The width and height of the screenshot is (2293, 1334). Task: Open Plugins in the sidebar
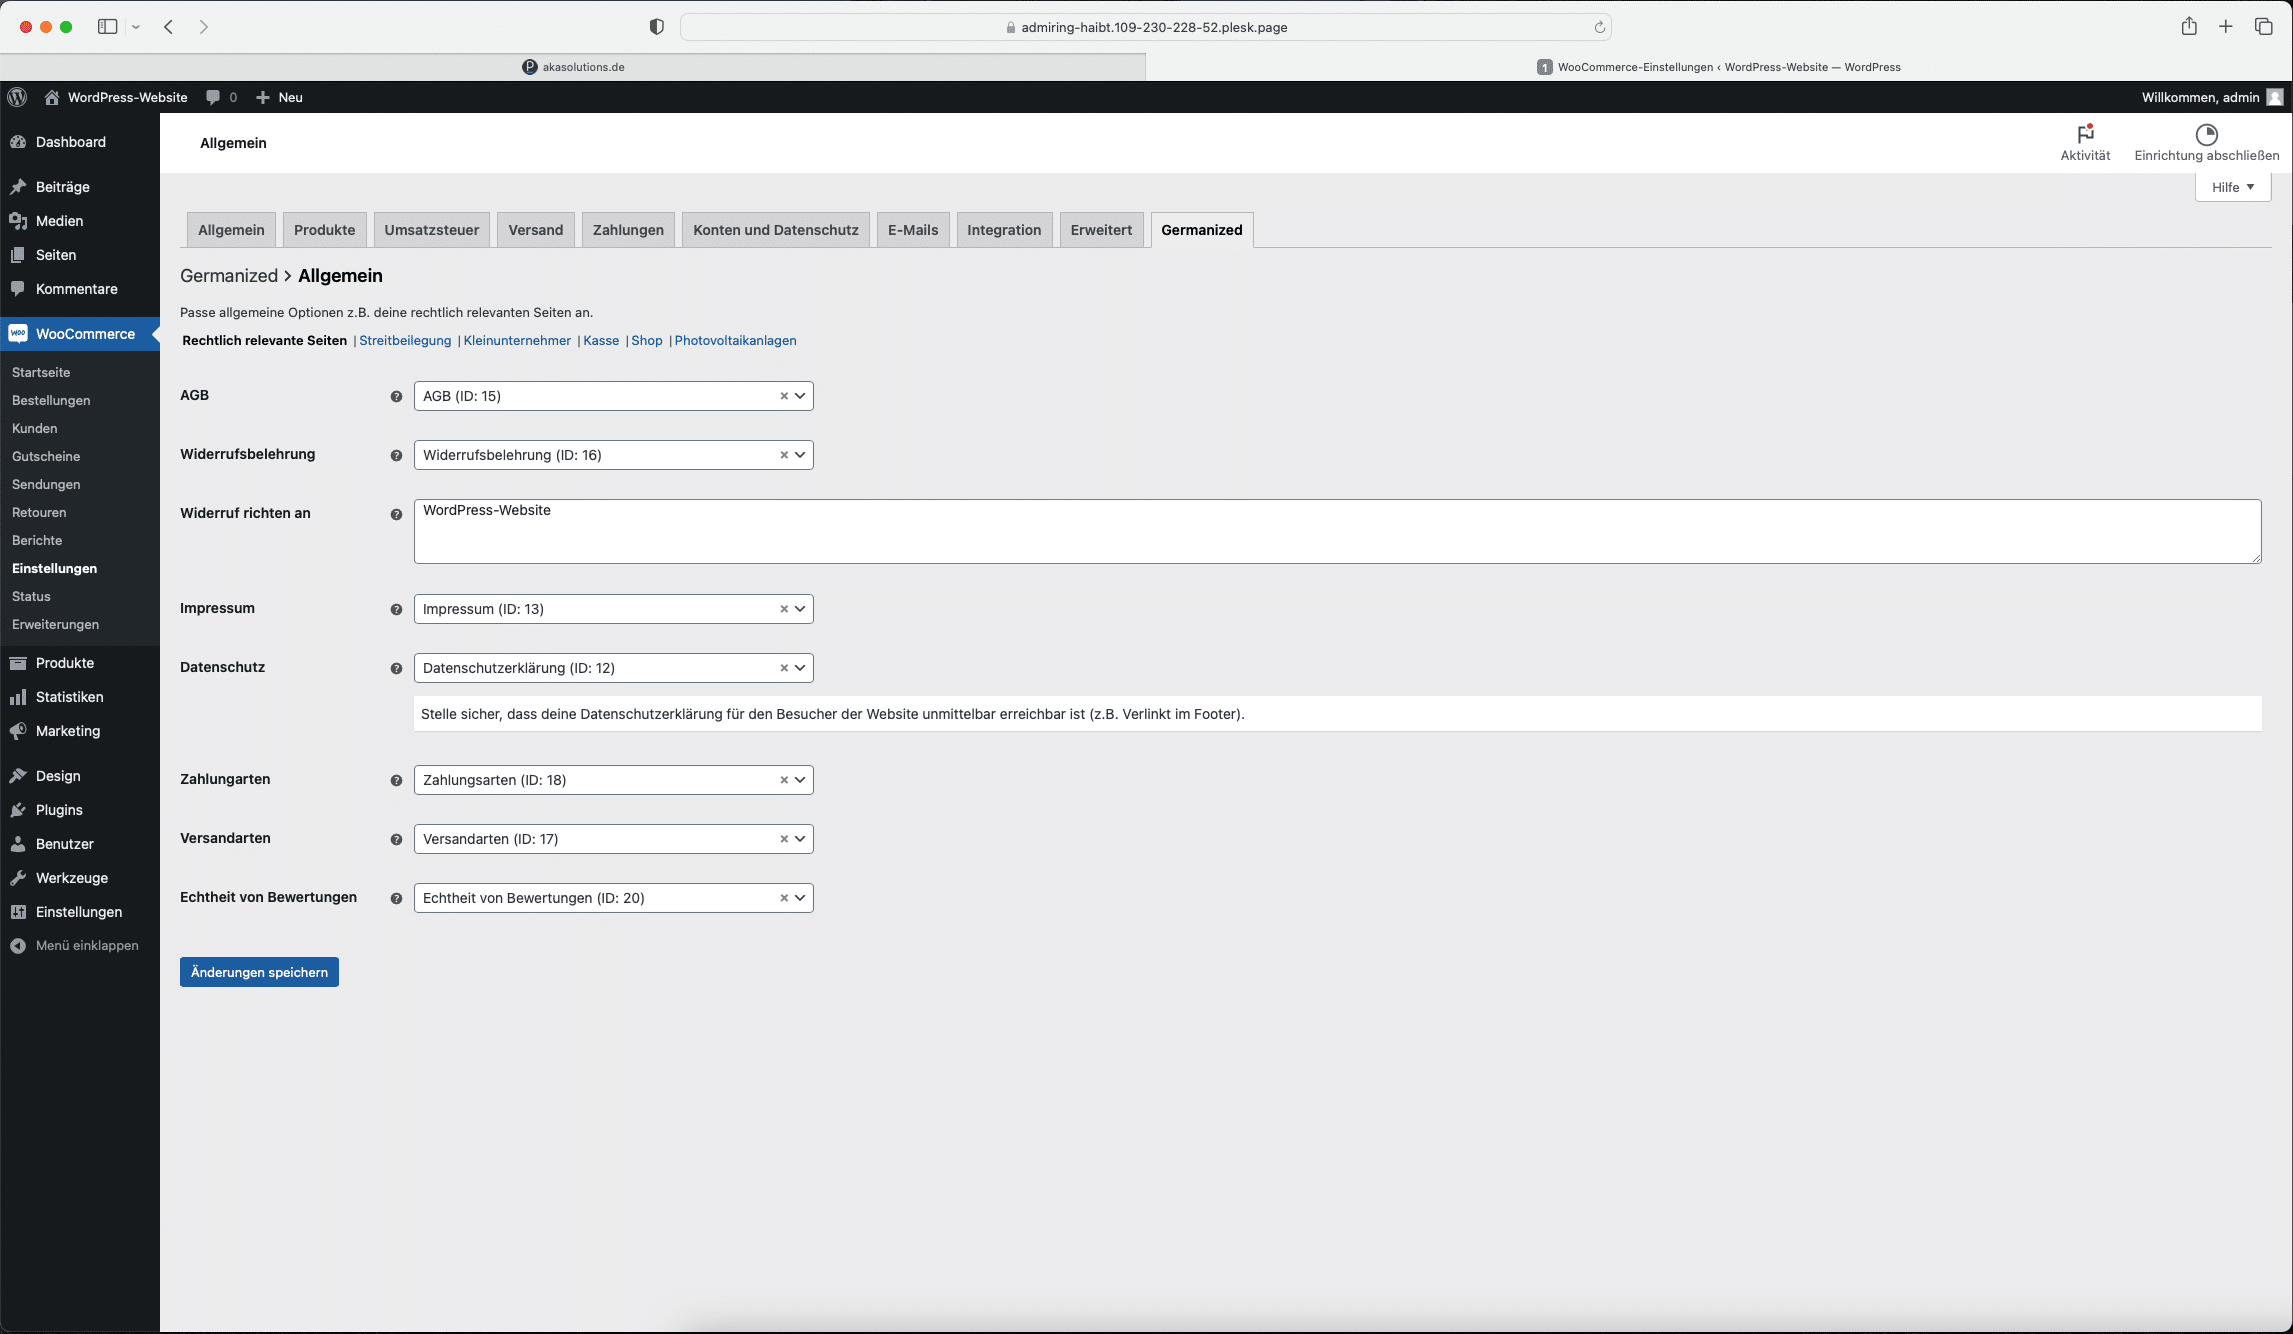point(79,810)
